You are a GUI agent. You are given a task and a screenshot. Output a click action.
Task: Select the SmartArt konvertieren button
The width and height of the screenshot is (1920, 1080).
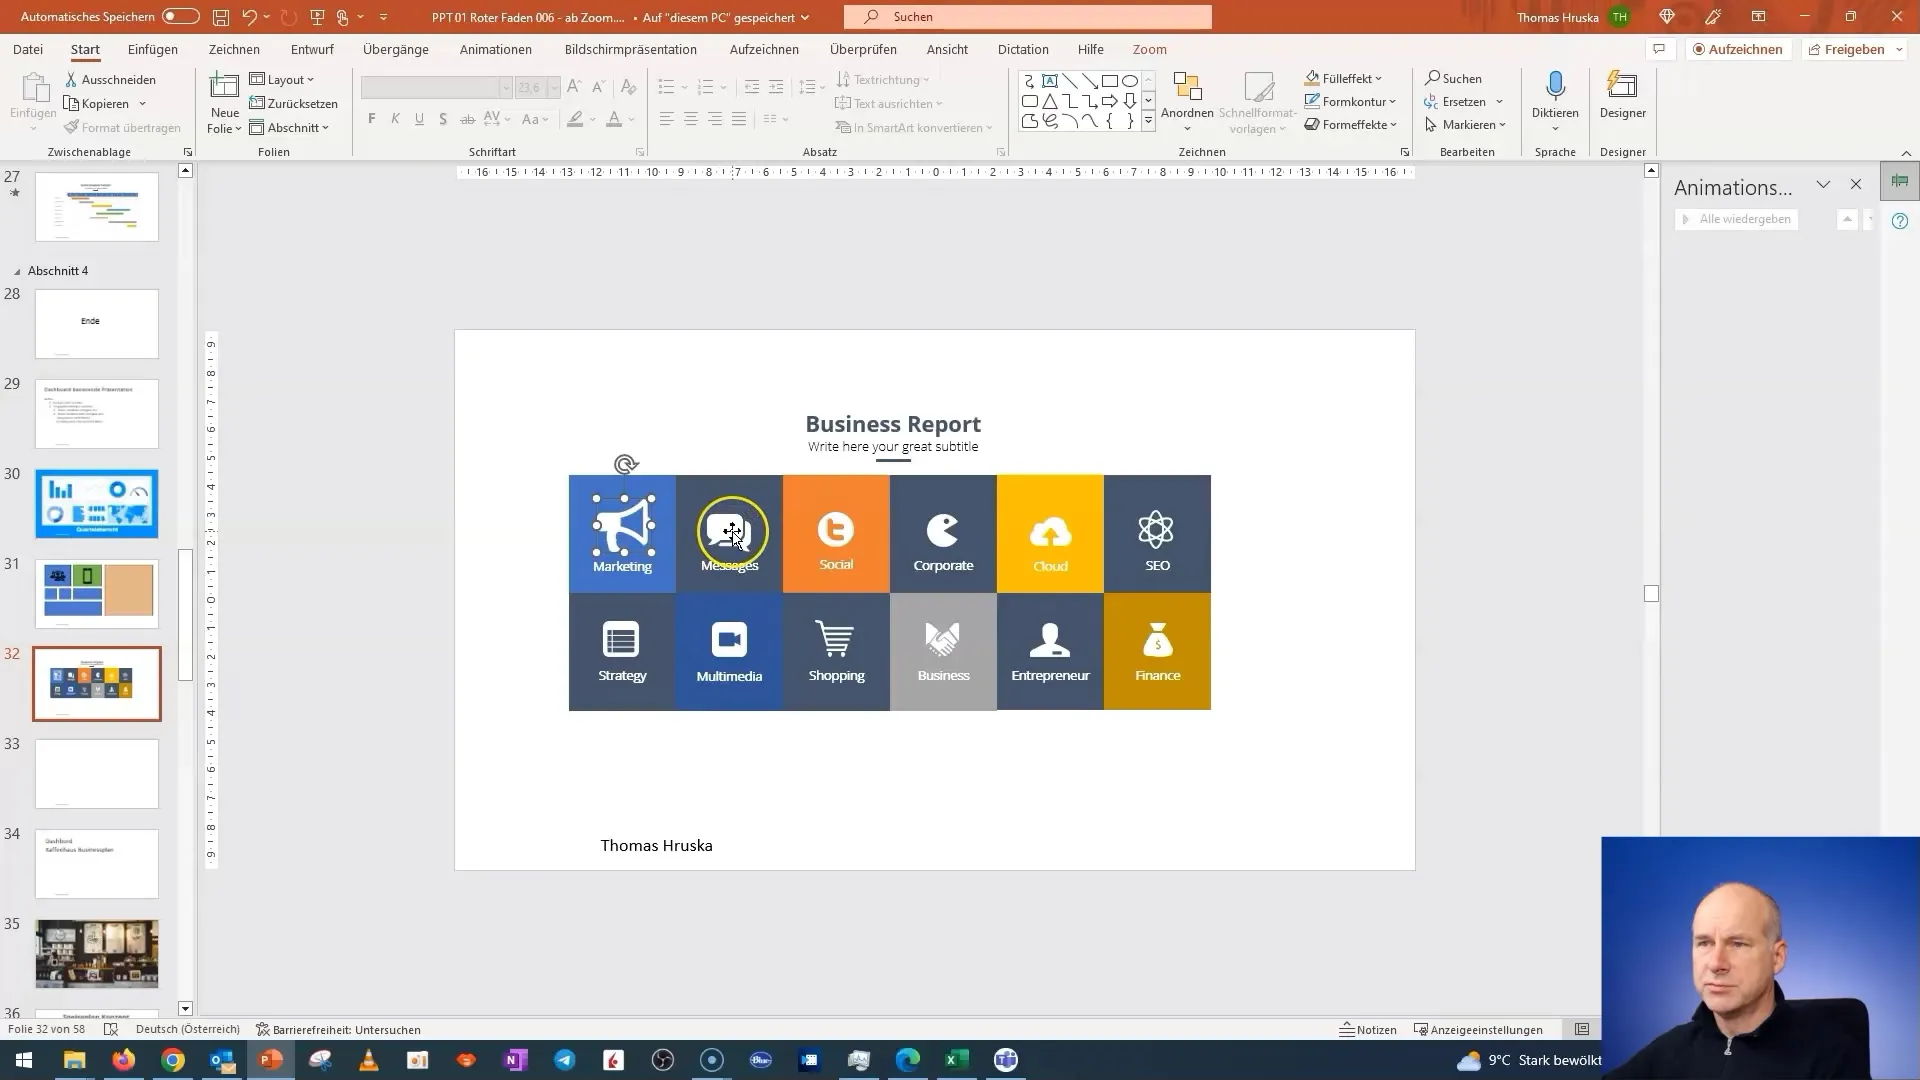[919, 127]
